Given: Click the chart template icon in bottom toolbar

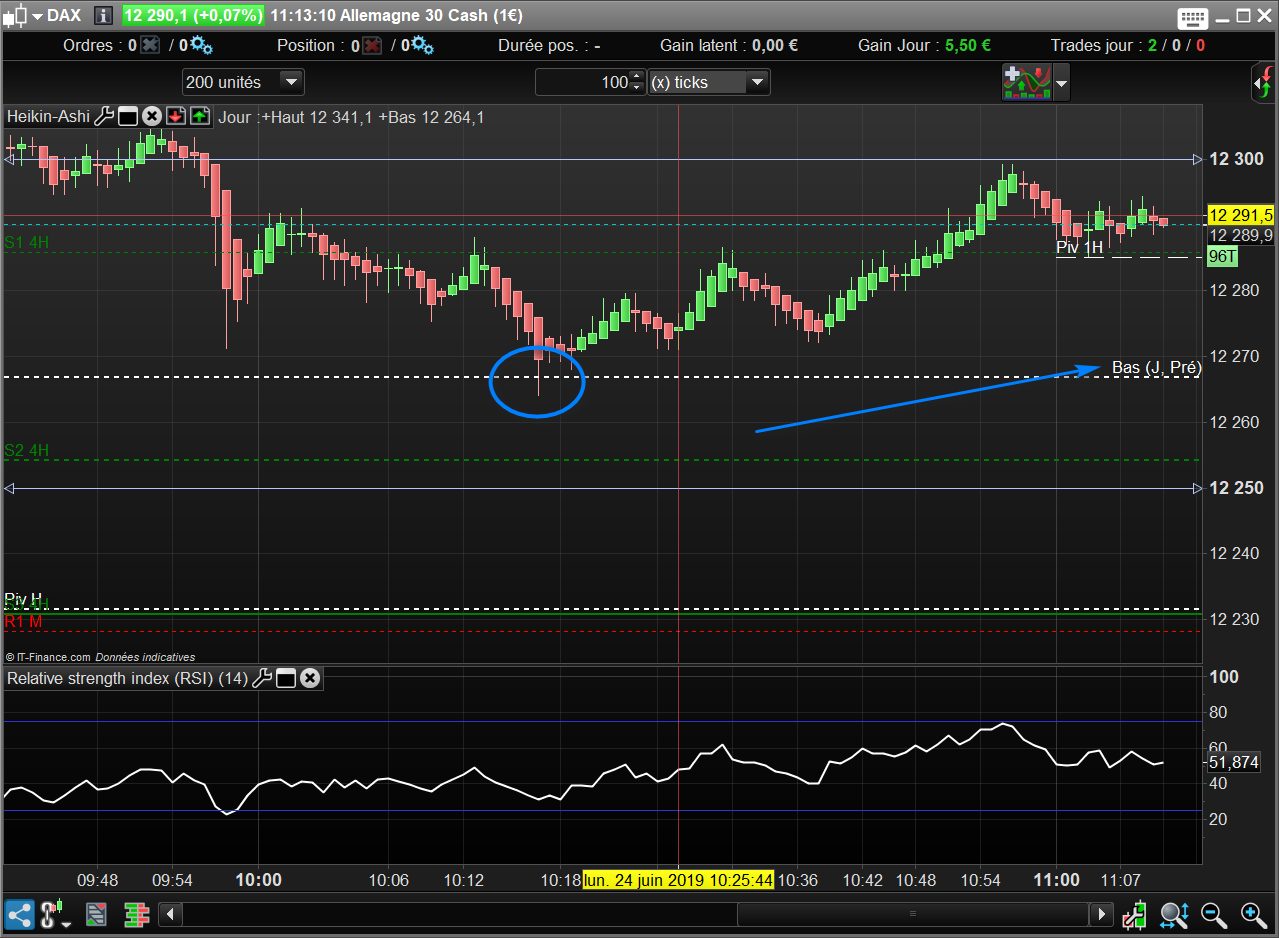Looking at the screenshot, I should pos(96,913).
